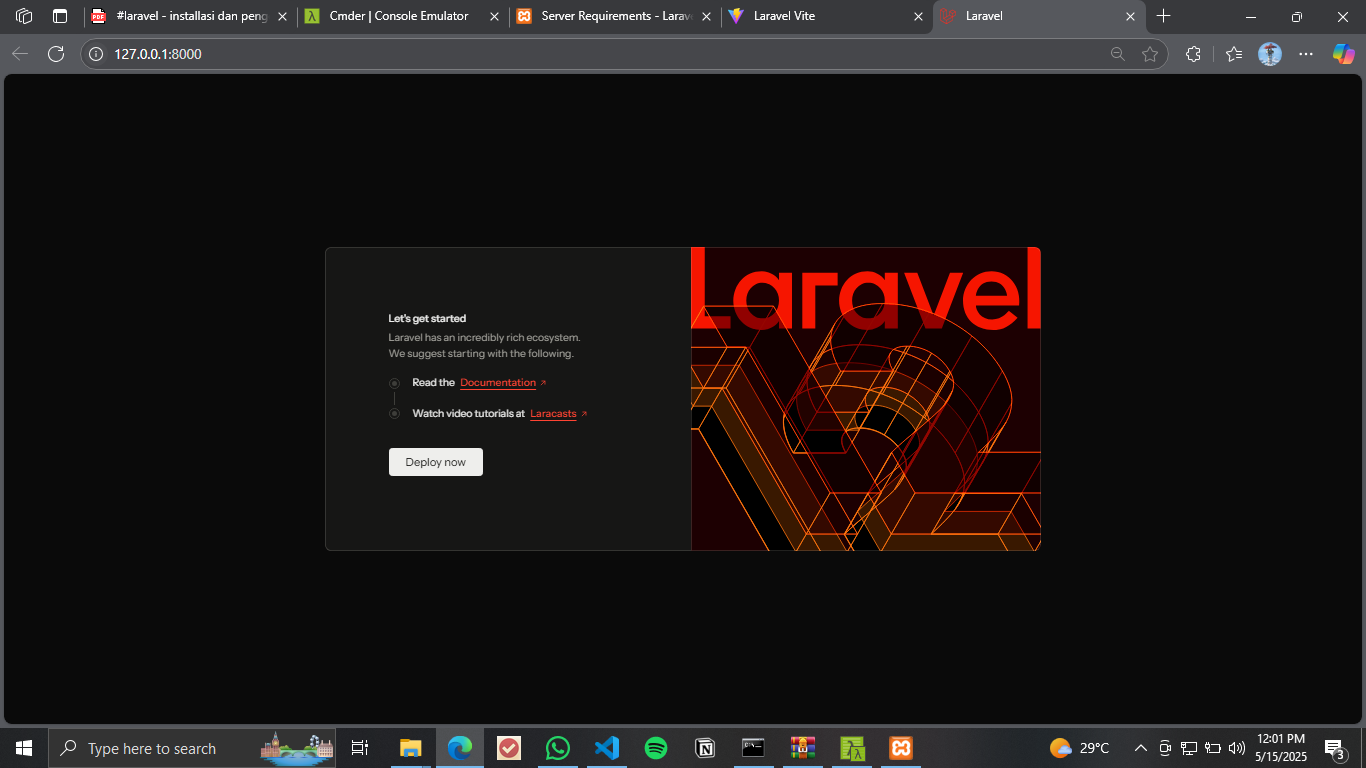Open the Laracasts link
Viewport: 1366px width, 768px height.
coord(553,414)
